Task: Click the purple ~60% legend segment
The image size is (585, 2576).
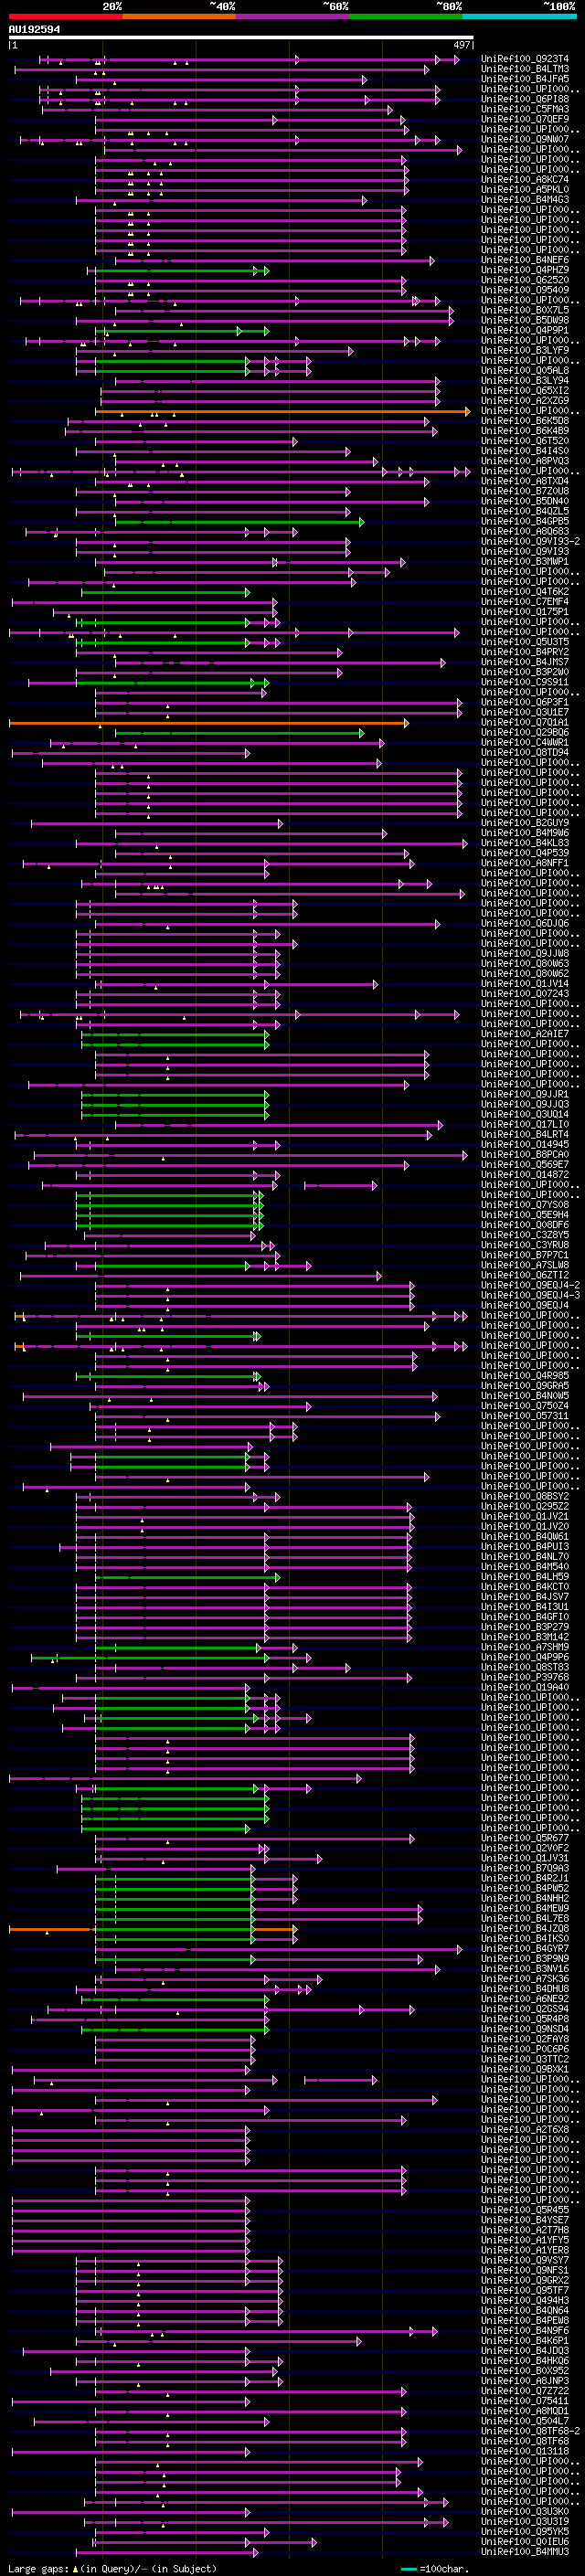Action: click(293, 16)
